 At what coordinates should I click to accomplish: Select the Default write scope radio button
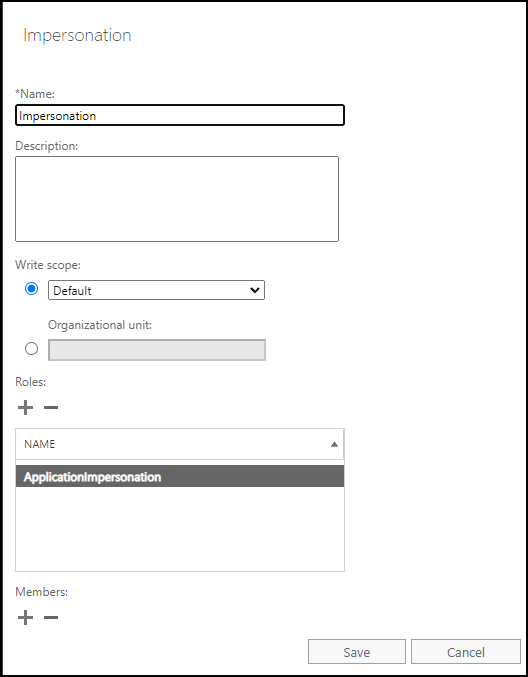[x=32, y=288]
